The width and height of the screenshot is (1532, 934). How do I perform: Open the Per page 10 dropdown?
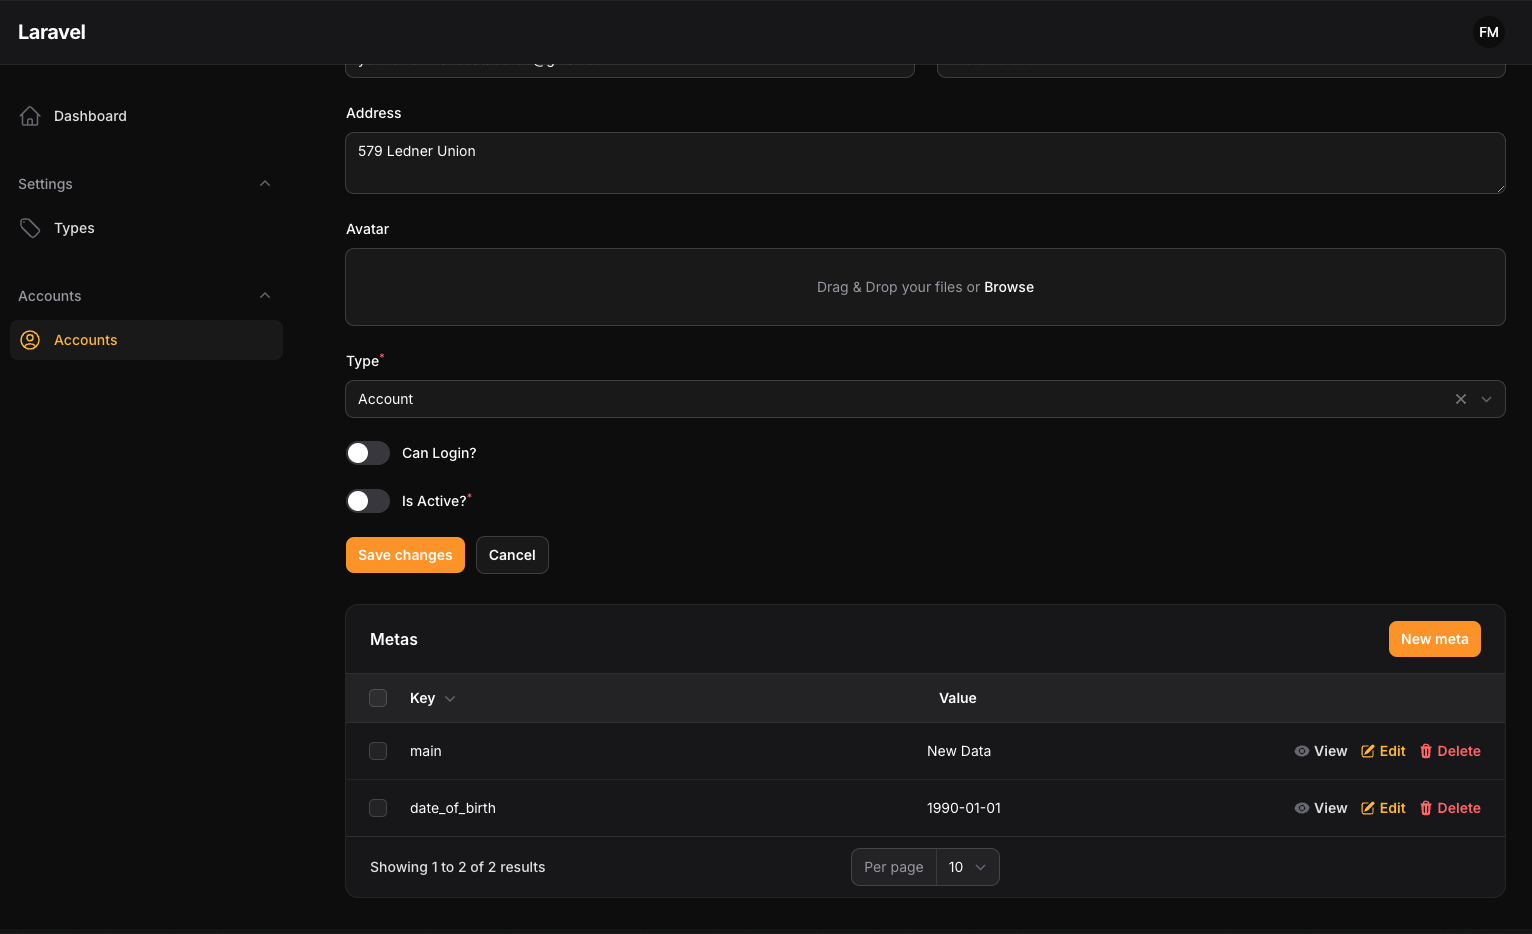(x=967, y=867)
